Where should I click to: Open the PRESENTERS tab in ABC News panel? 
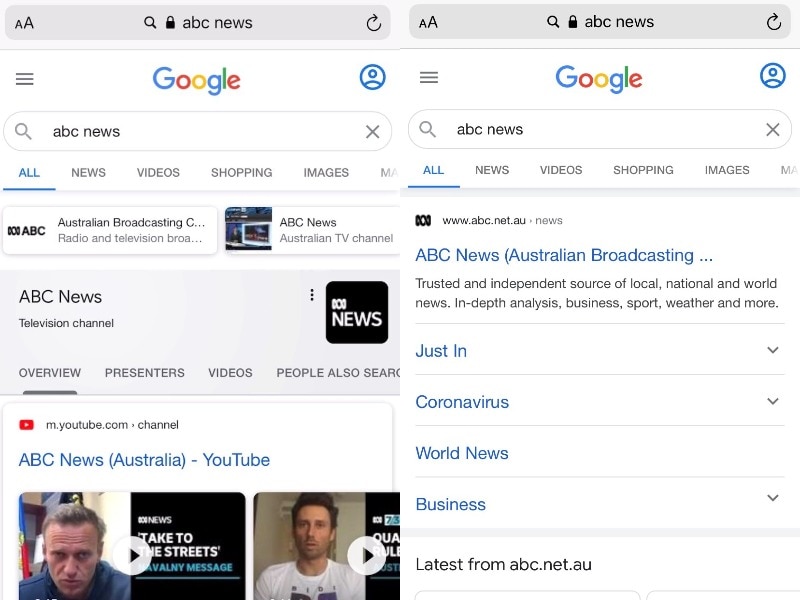click(x=144, y=373)
